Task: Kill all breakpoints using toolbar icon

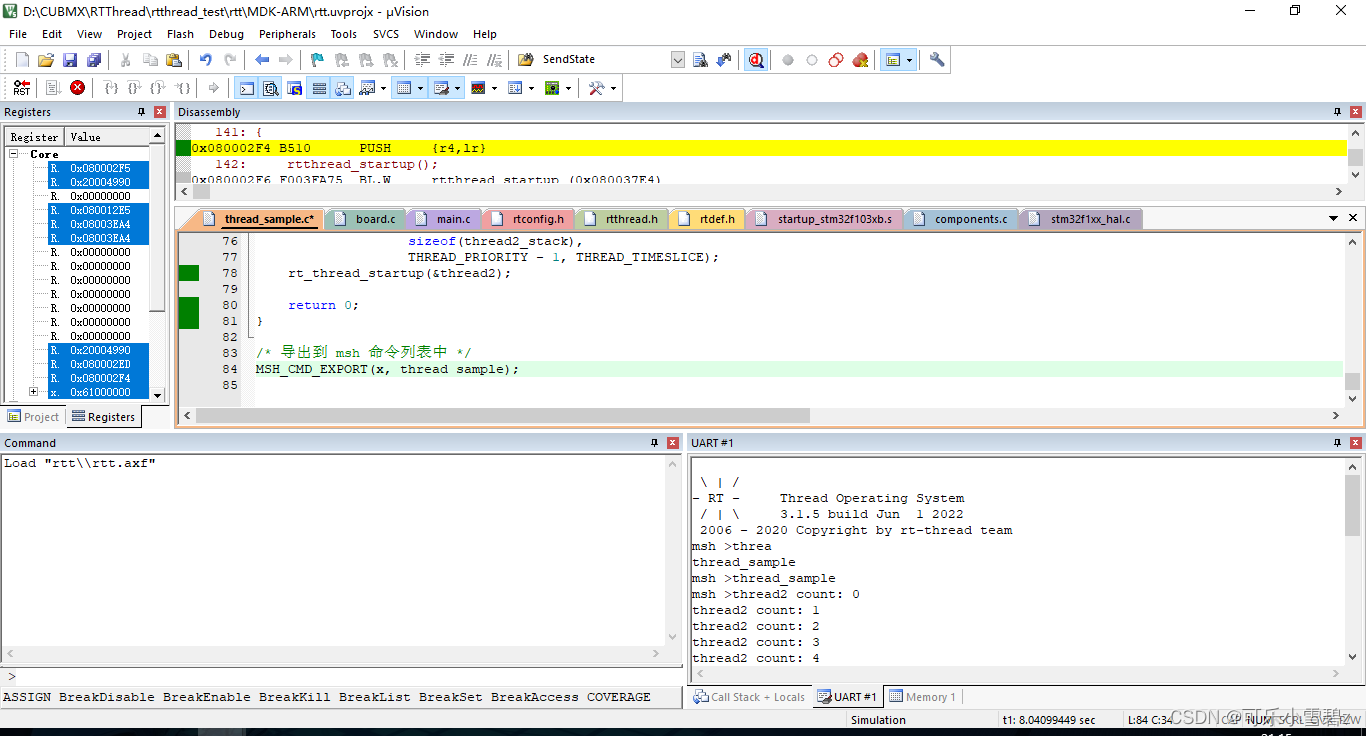Action: point(860,59)
